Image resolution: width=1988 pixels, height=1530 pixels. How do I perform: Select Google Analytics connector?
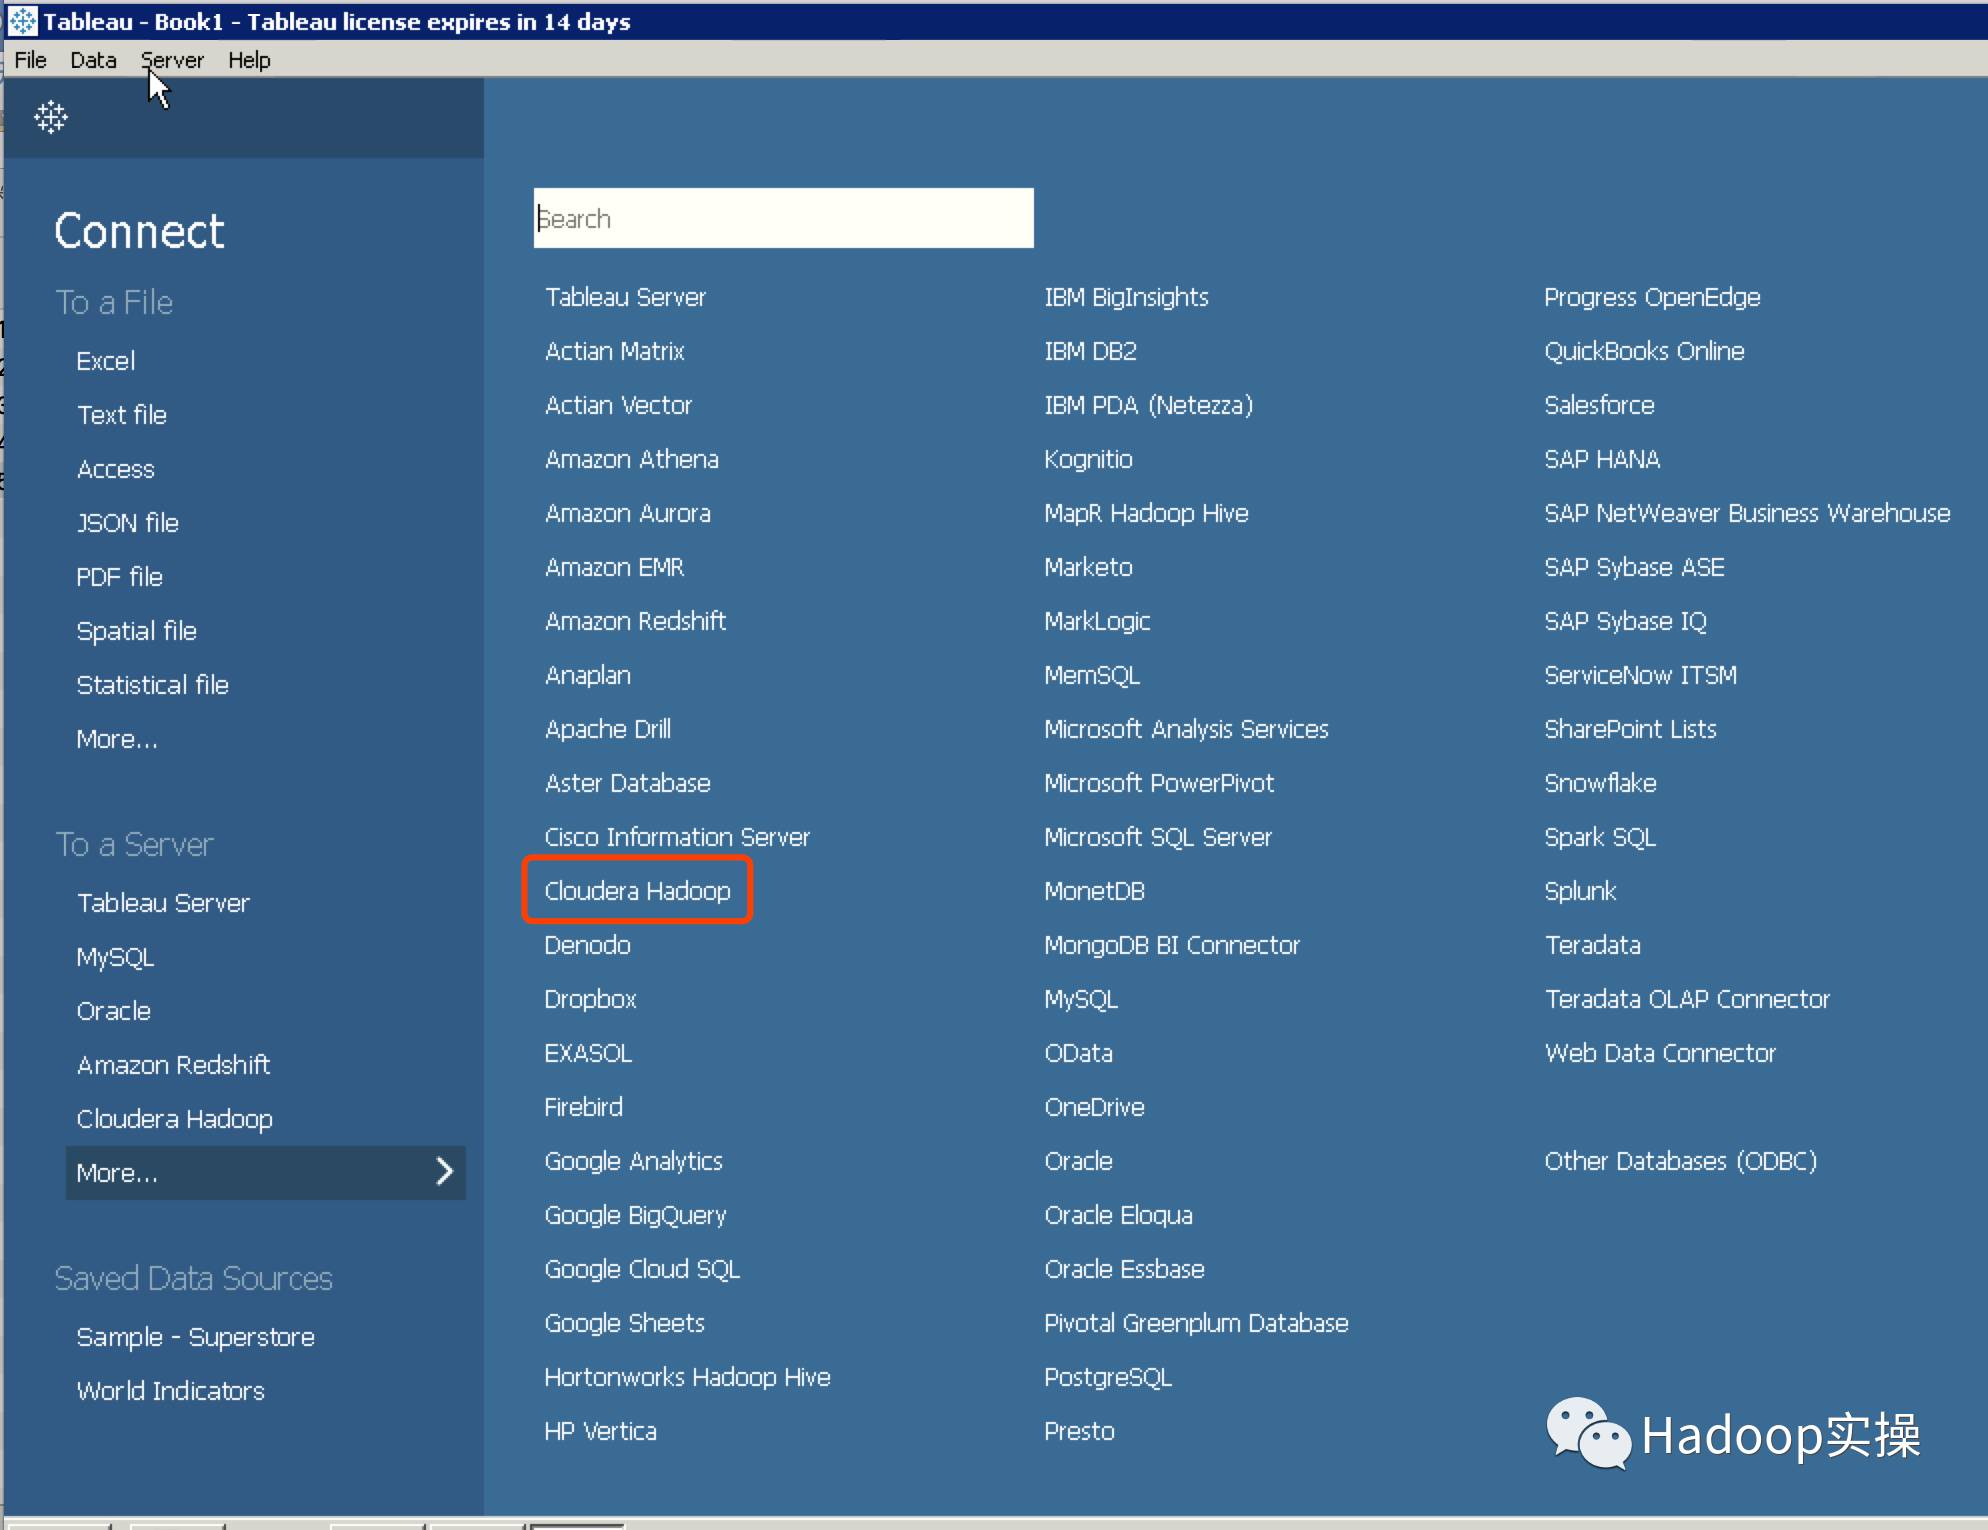pos(634,1161)
